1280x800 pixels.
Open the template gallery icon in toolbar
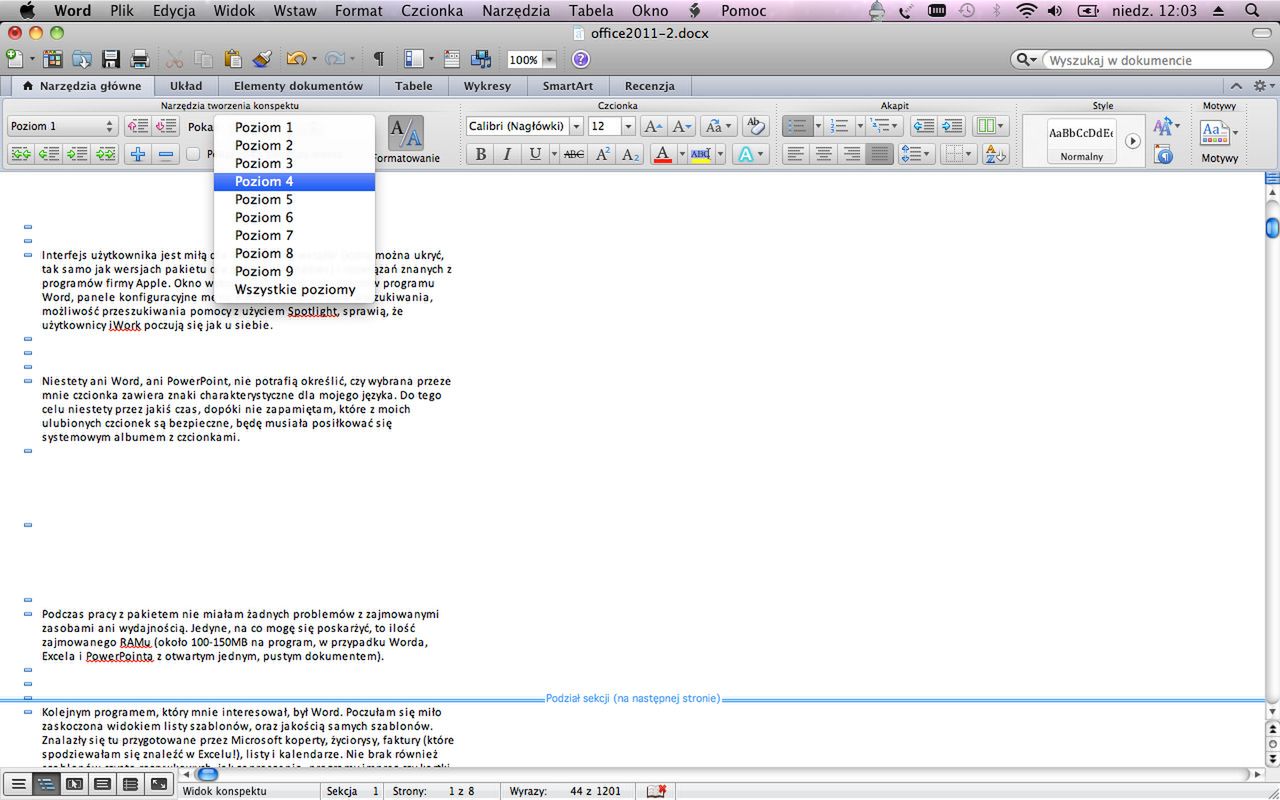coord(52,59)
